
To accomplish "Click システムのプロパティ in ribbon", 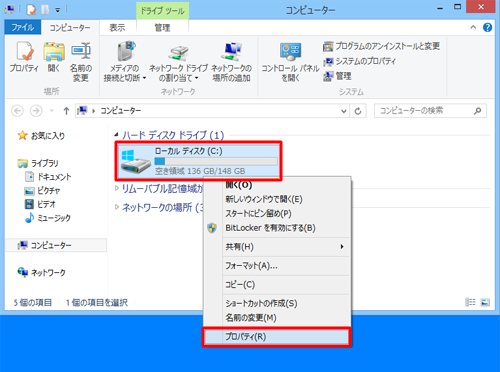I will tap(359, 61).
